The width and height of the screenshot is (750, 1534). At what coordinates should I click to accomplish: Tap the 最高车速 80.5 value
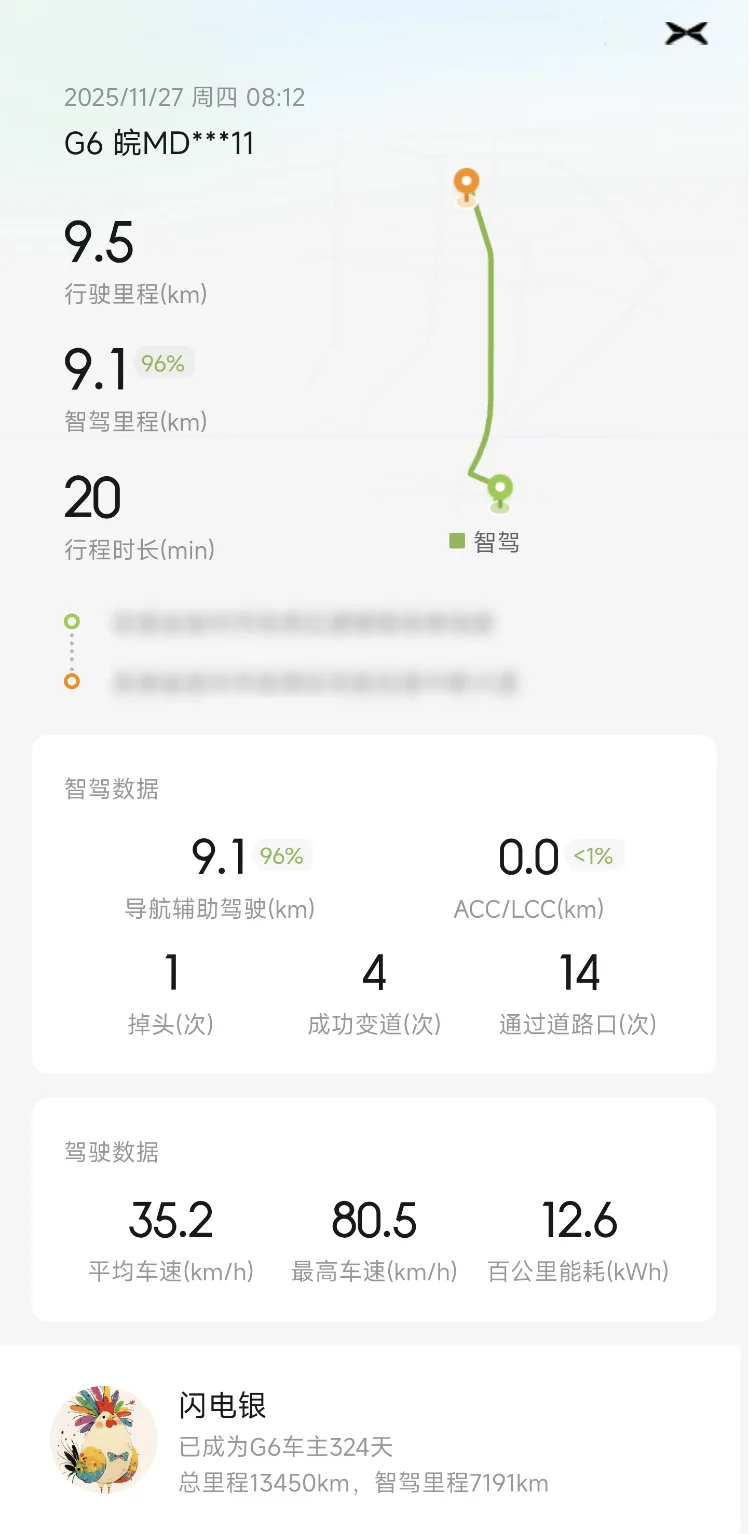click(x=374, y=1221)
